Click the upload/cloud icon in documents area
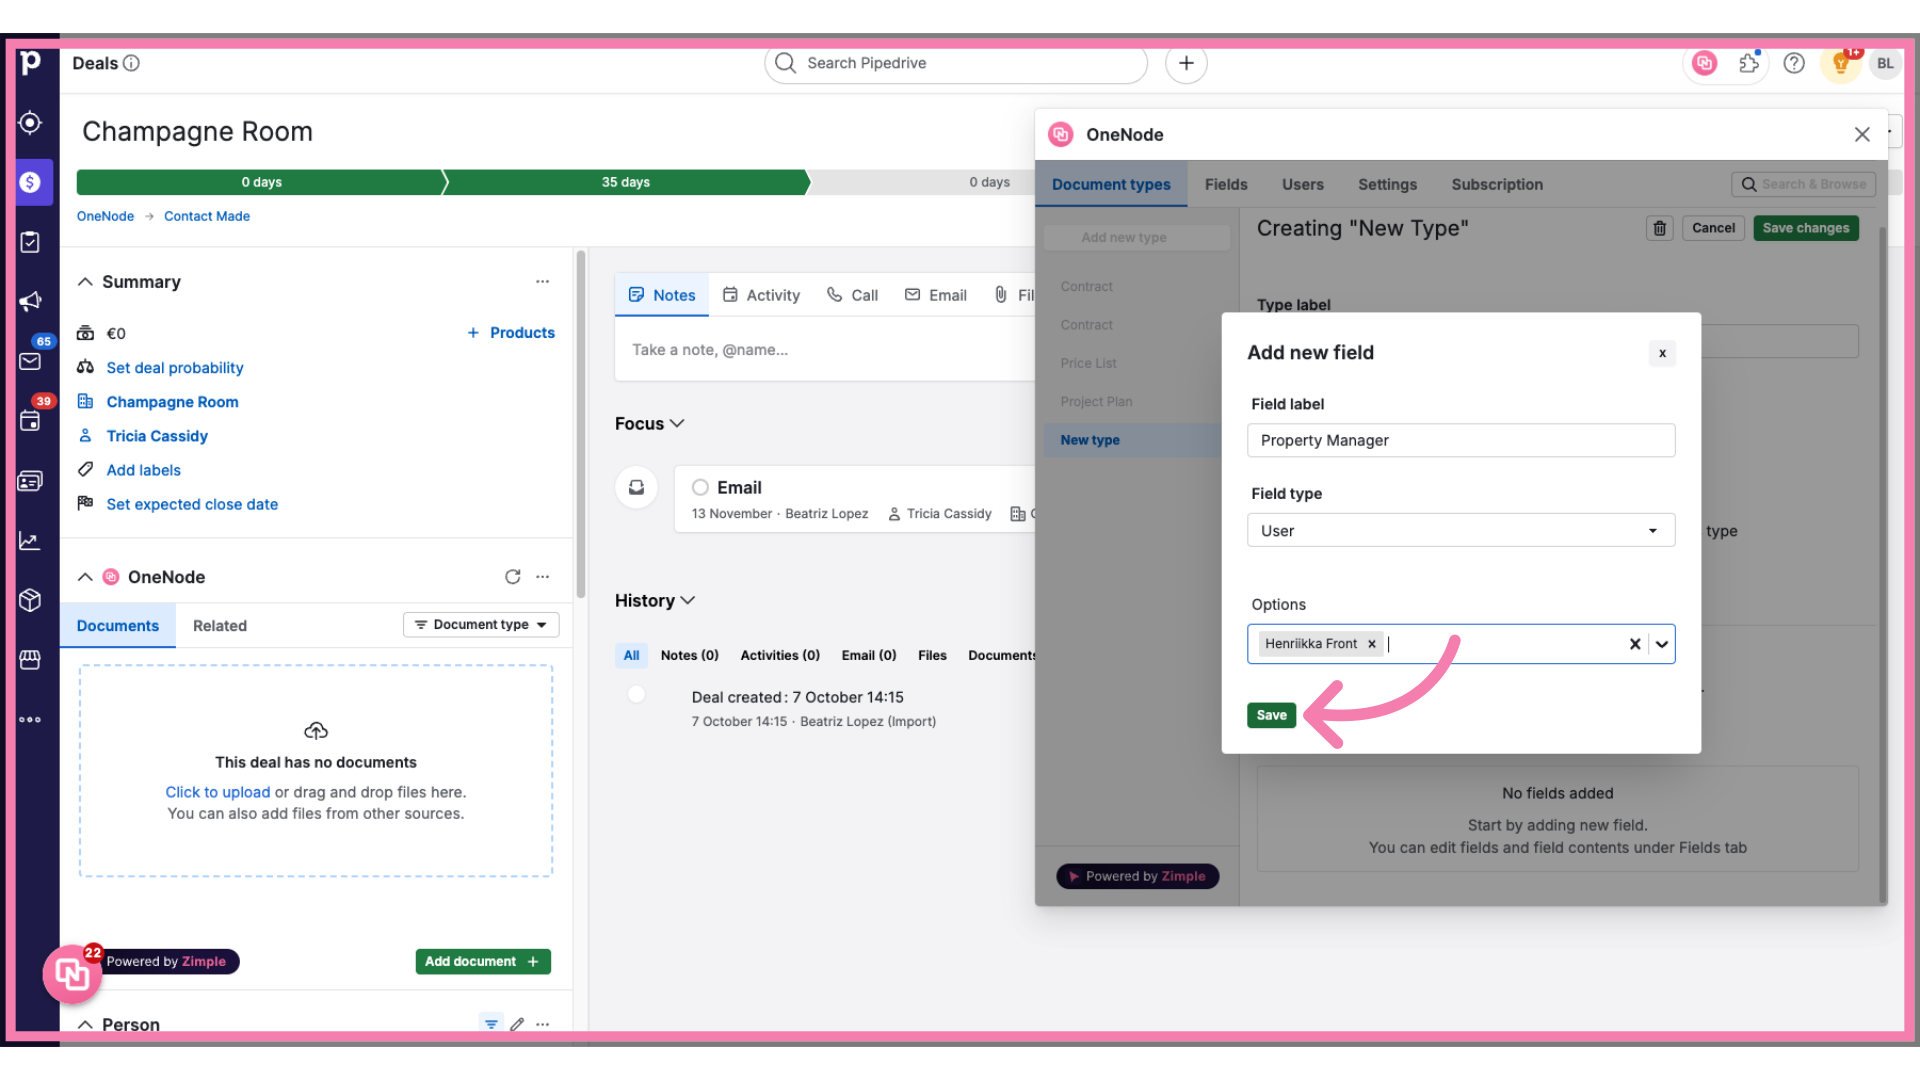The height and width of the screenshot is (1080, 1920). (315, 729)
